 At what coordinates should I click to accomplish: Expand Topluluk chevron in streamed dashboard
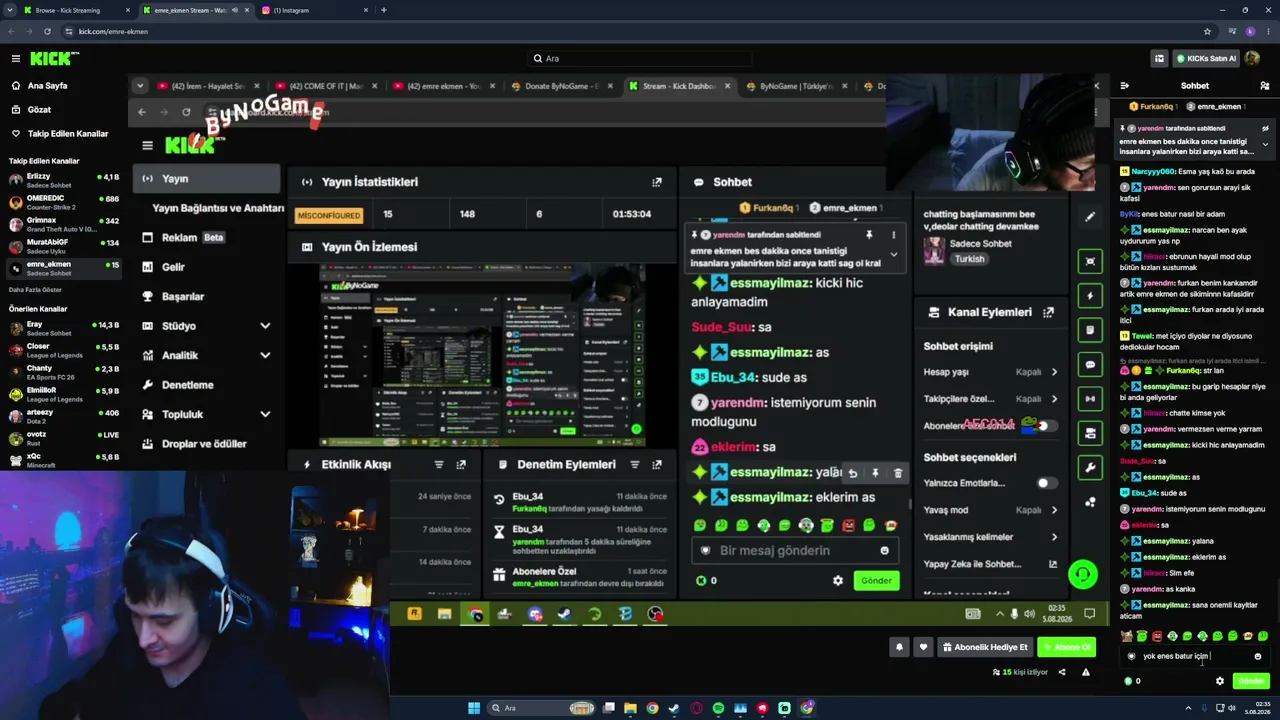(265, 414)
